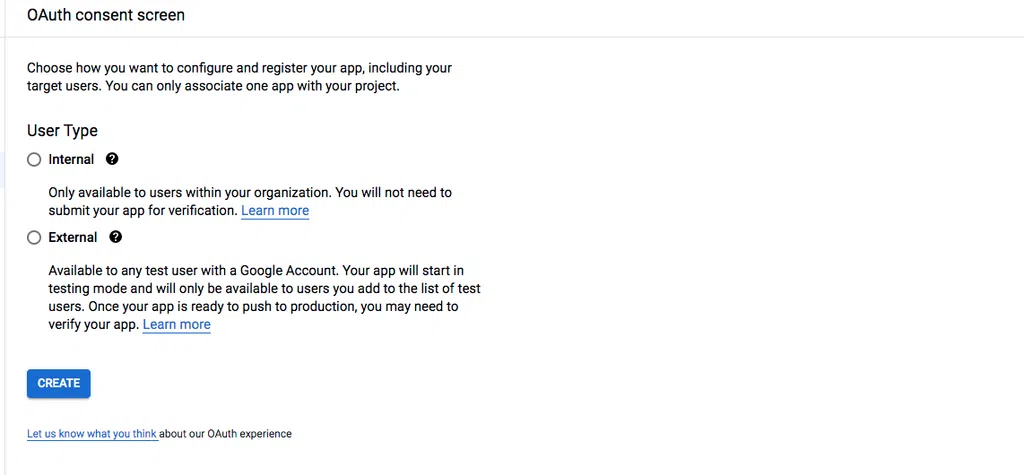Click the User Type section heading
This screenshot has height=475, width=1024.
click(x=62, y=131)
